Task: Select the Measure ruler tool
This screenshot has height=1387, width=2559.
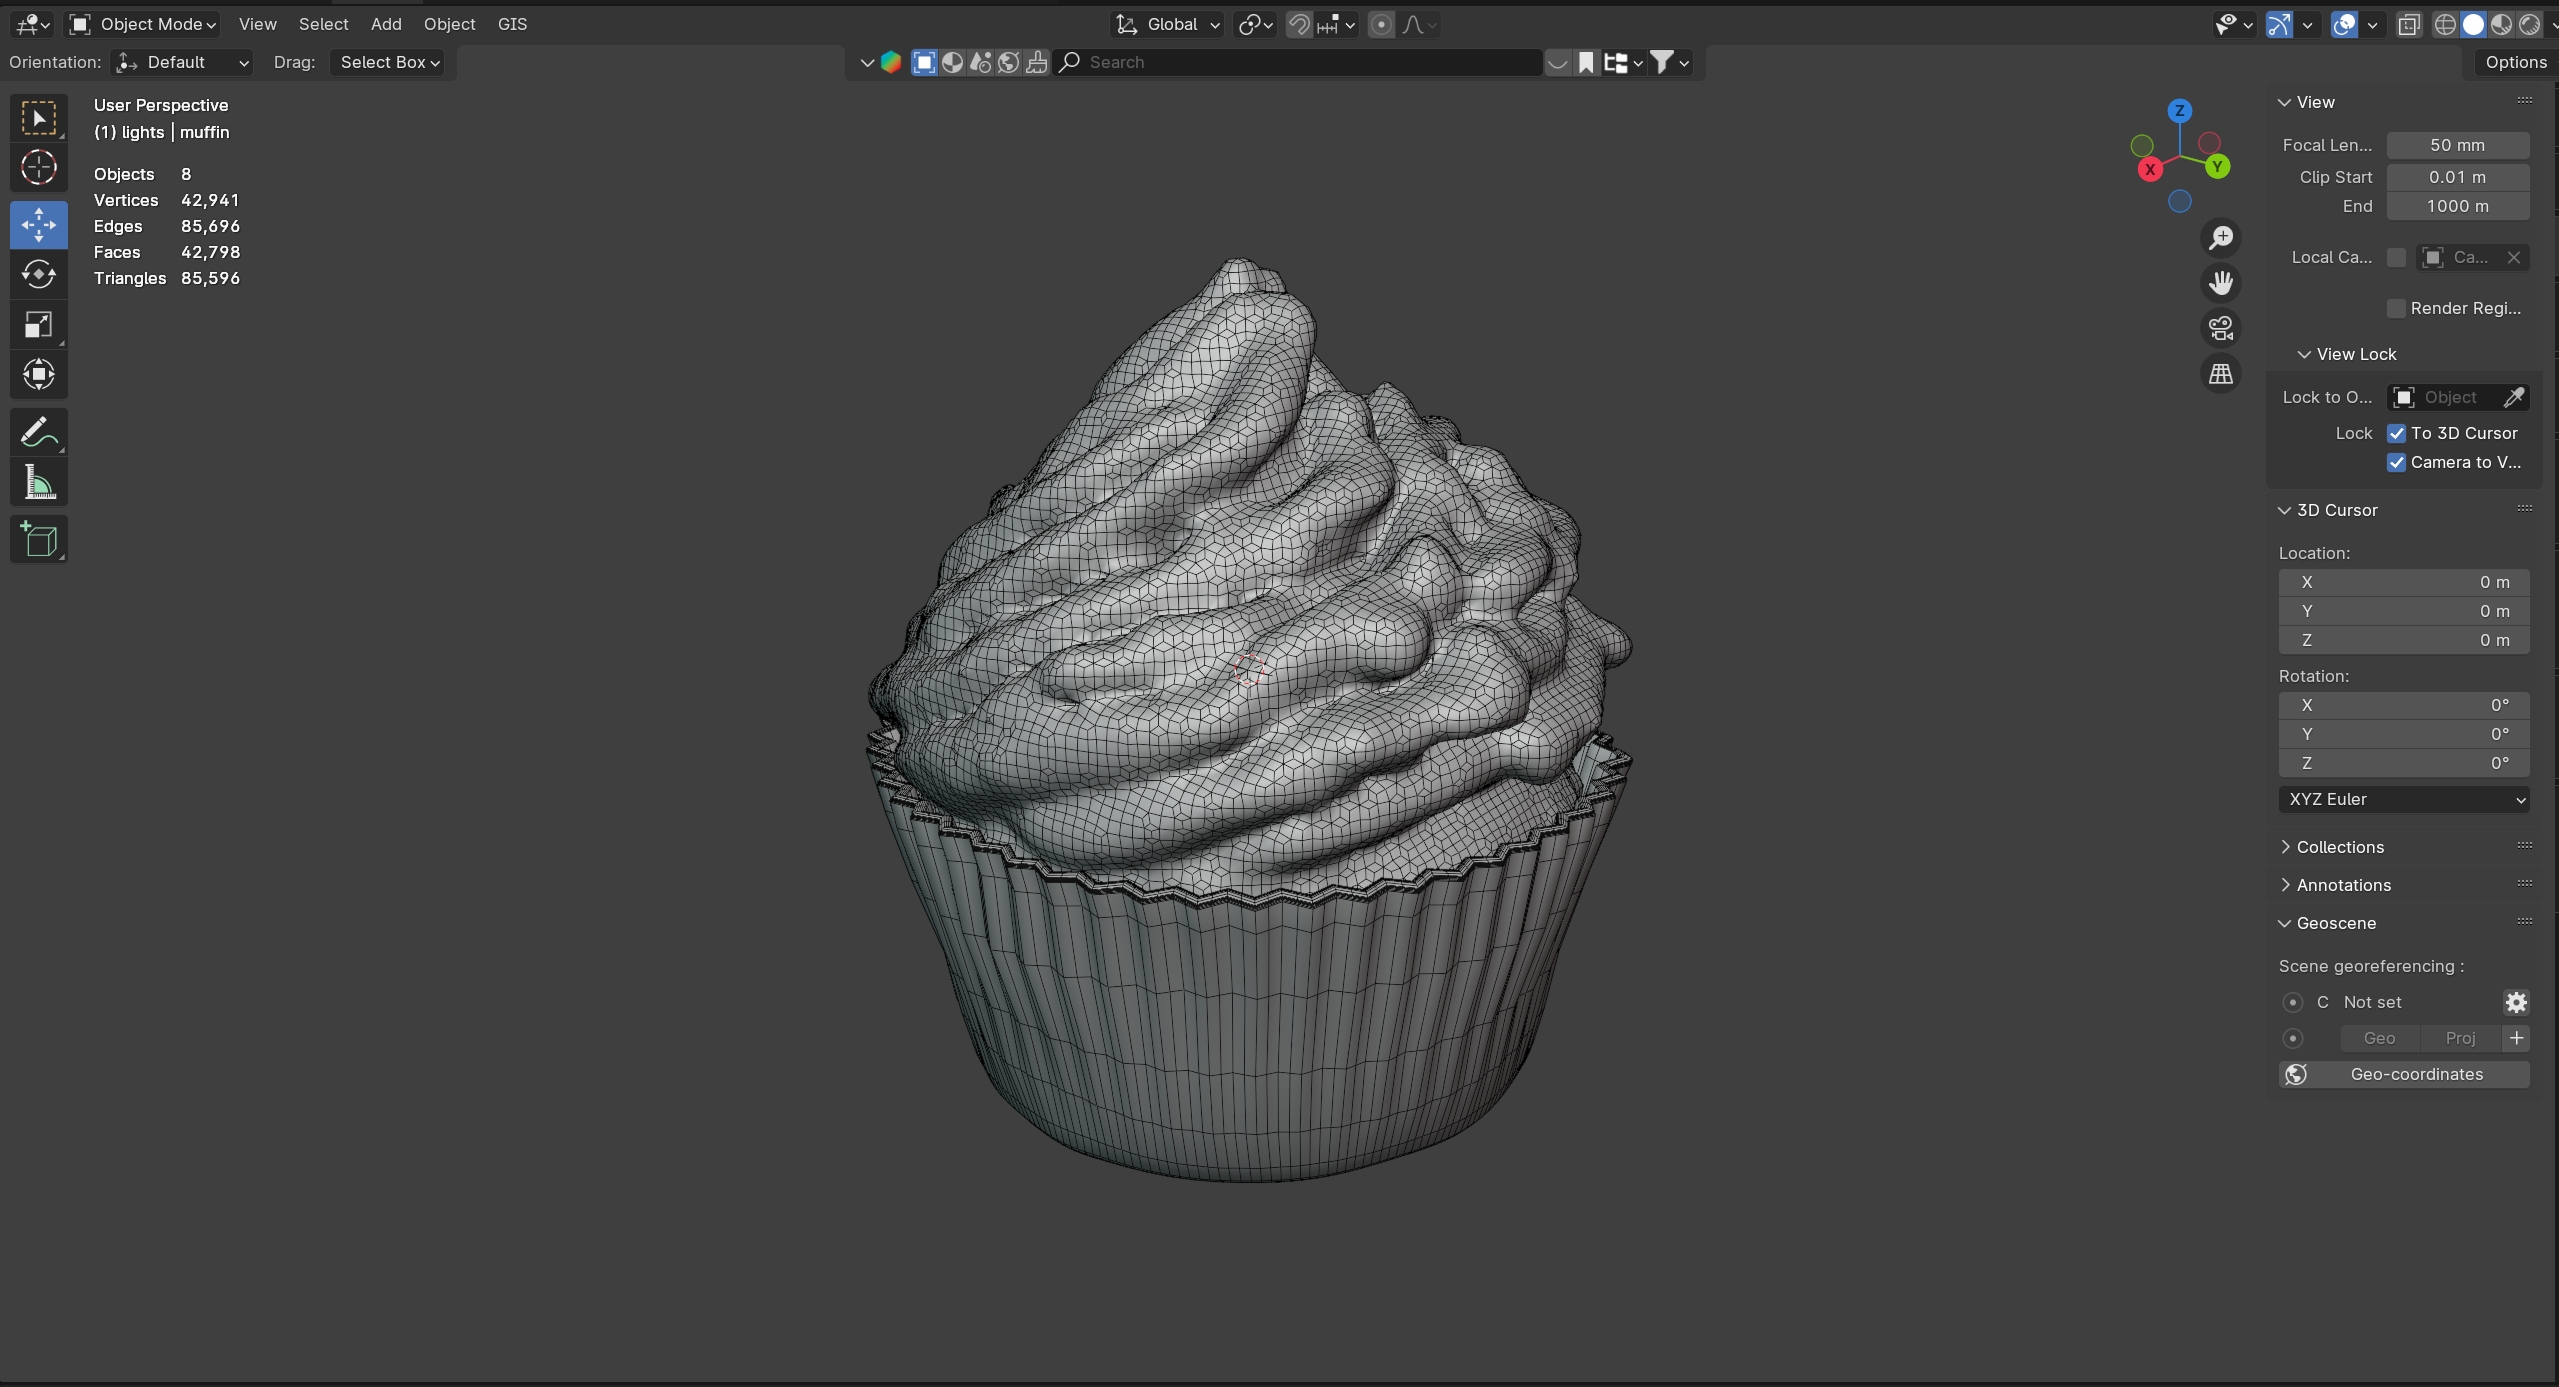Action: click(38, 484)
